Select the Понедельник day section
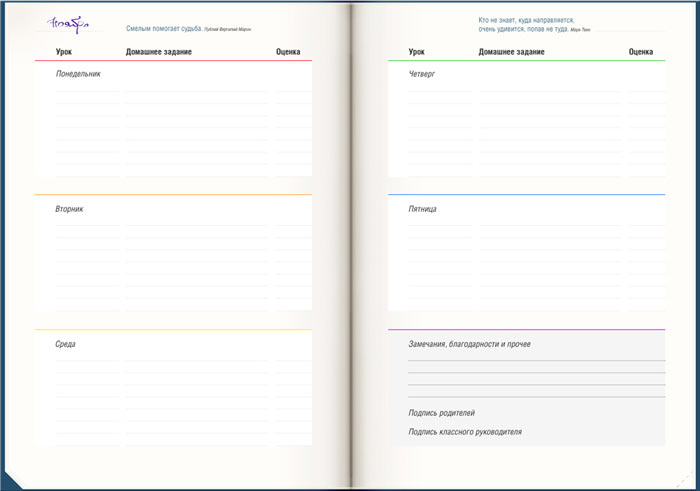 (x=78, y=73)
